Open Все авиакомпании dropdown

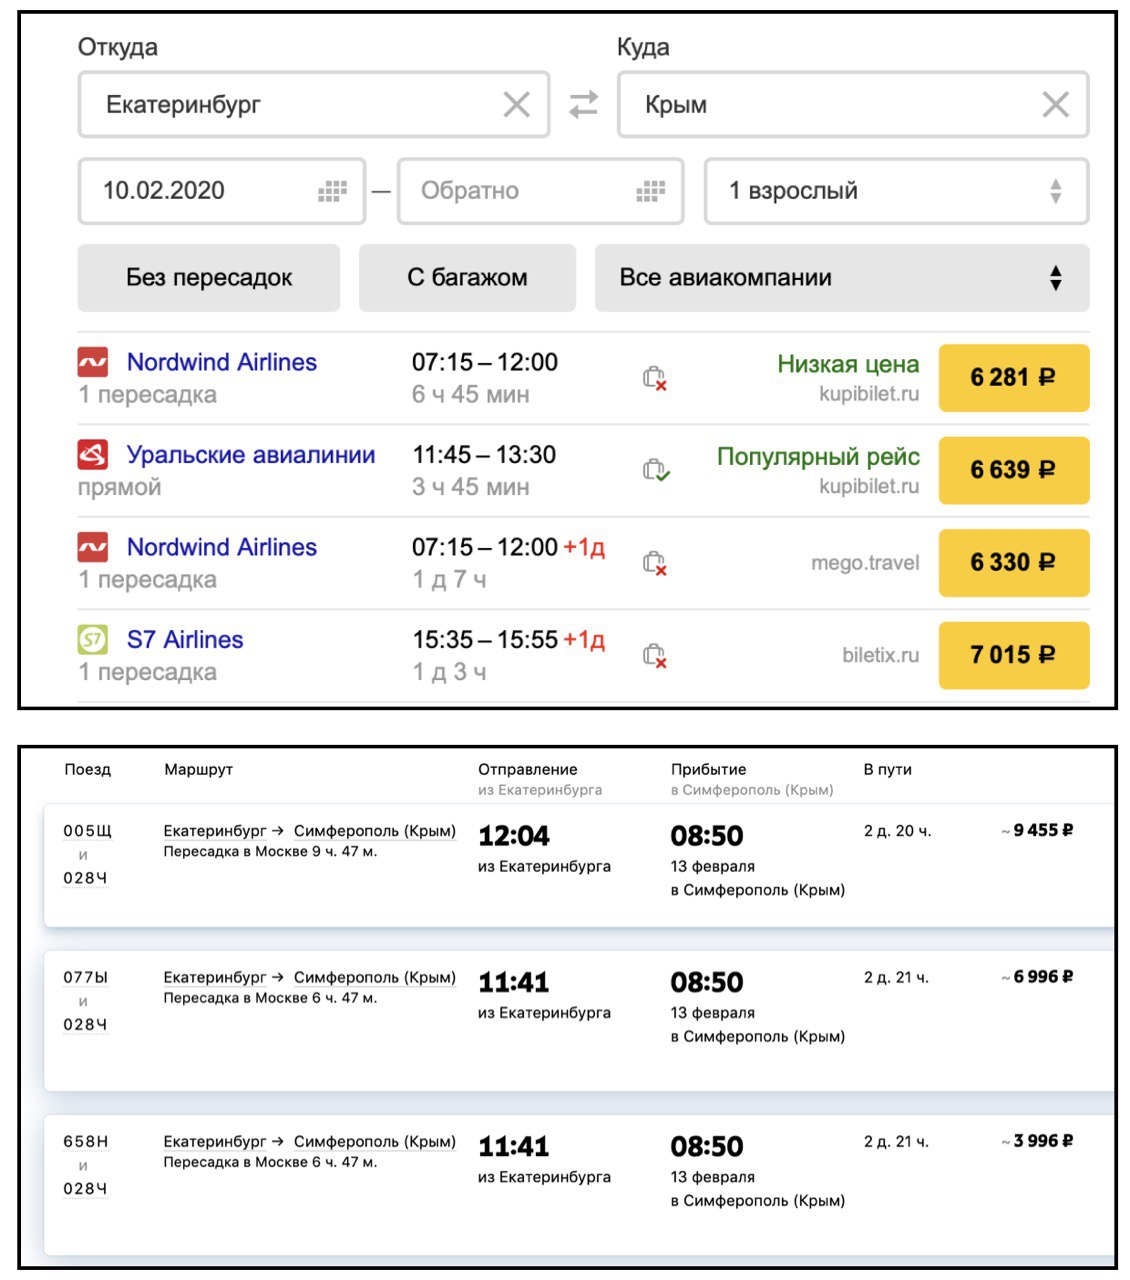pyautogui.click(x=842, y=278)
